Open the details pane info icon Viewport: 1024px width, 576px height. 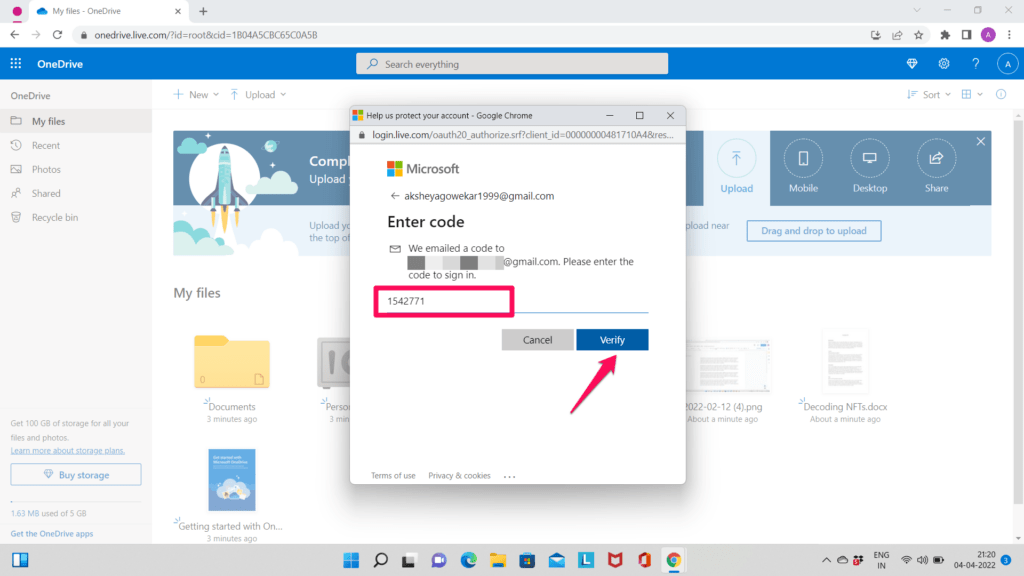[1001, 94]
